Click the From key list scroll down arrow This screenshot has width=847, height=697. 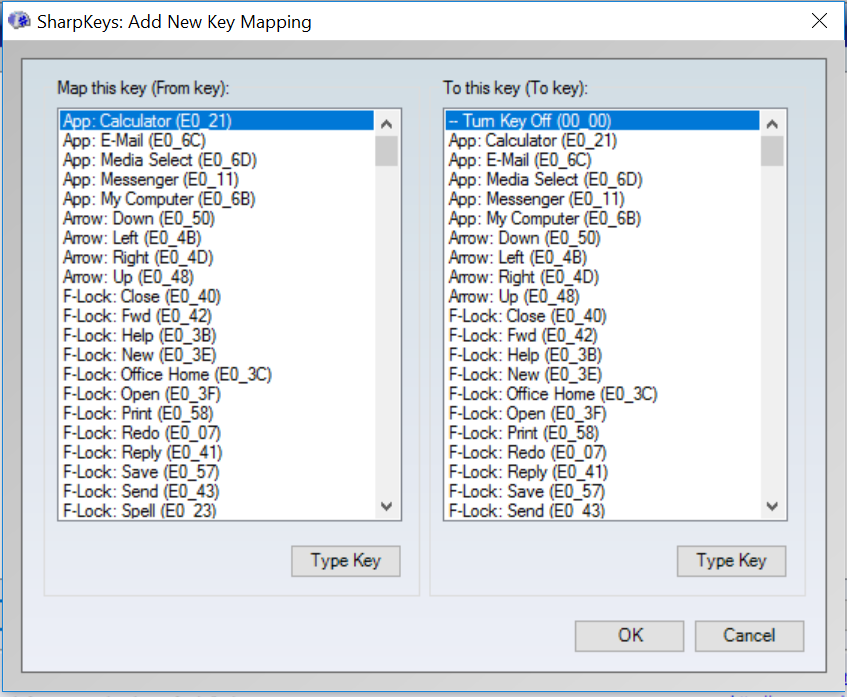[386, 506]
